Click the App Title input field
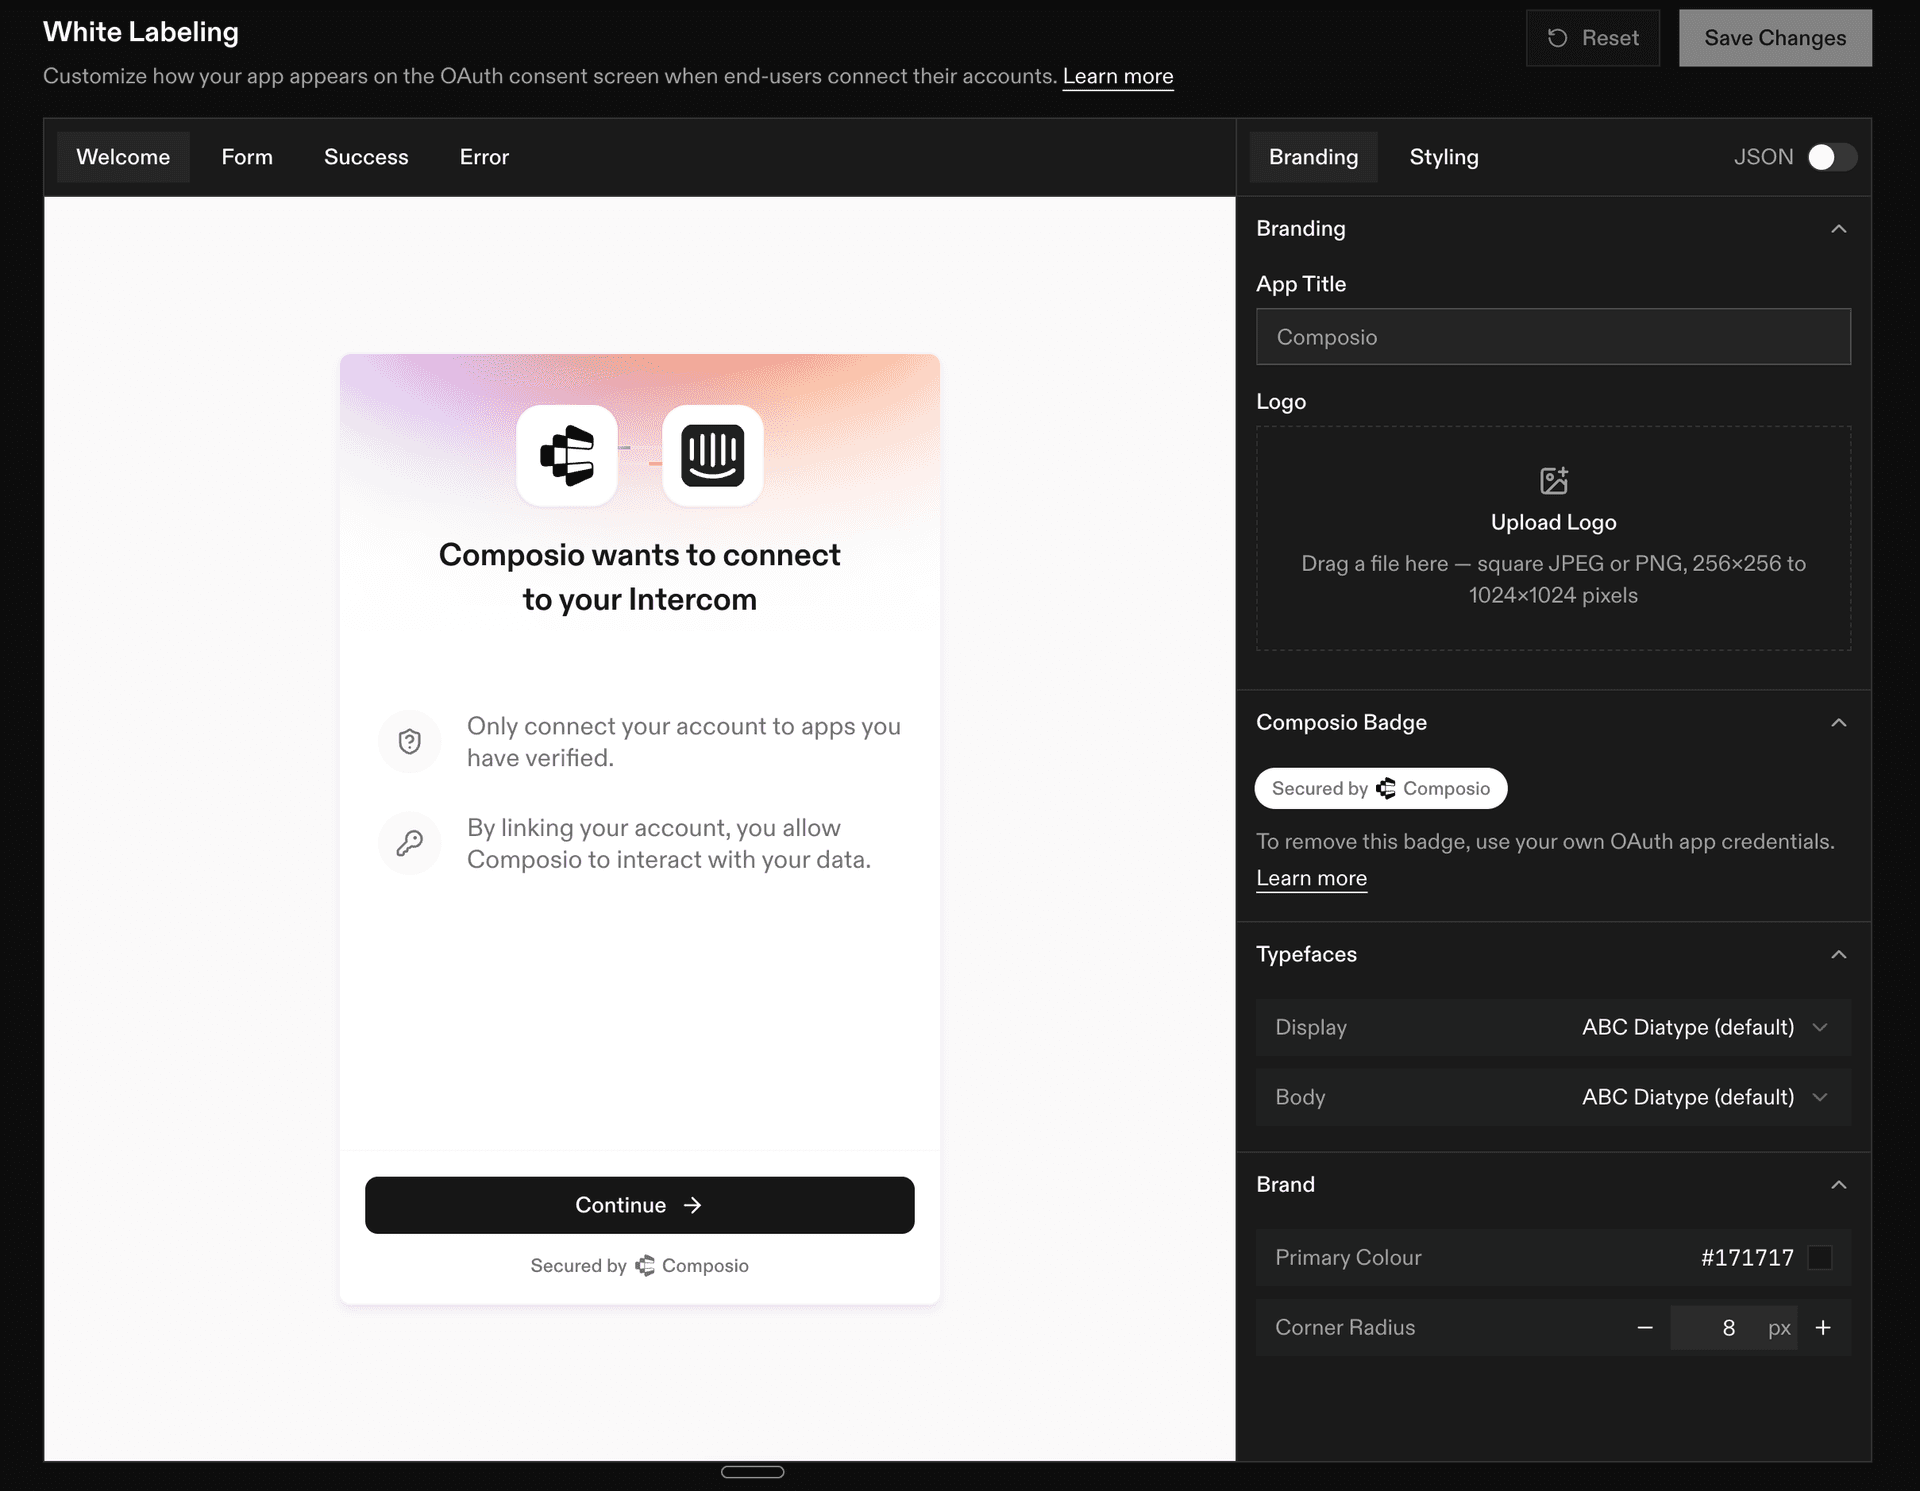 [x=1553, y=336]
